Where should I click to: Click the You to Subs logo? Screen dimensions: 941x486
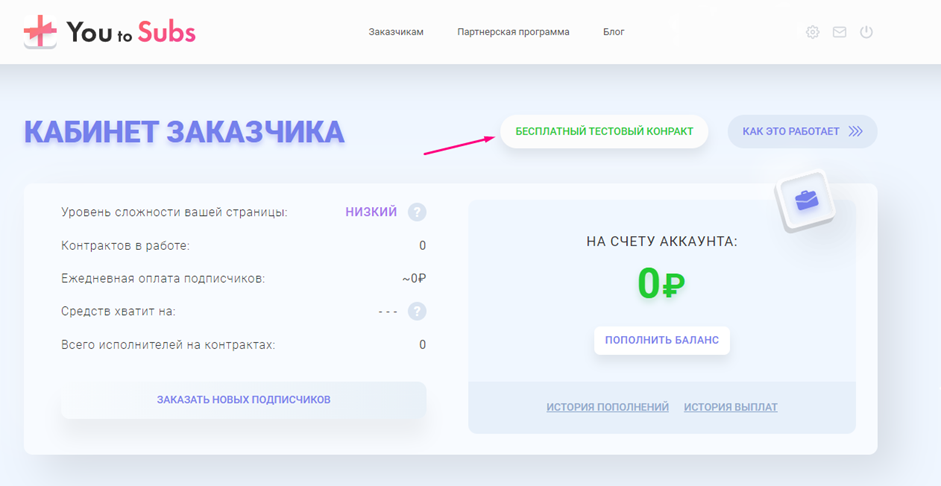[110, 32]
